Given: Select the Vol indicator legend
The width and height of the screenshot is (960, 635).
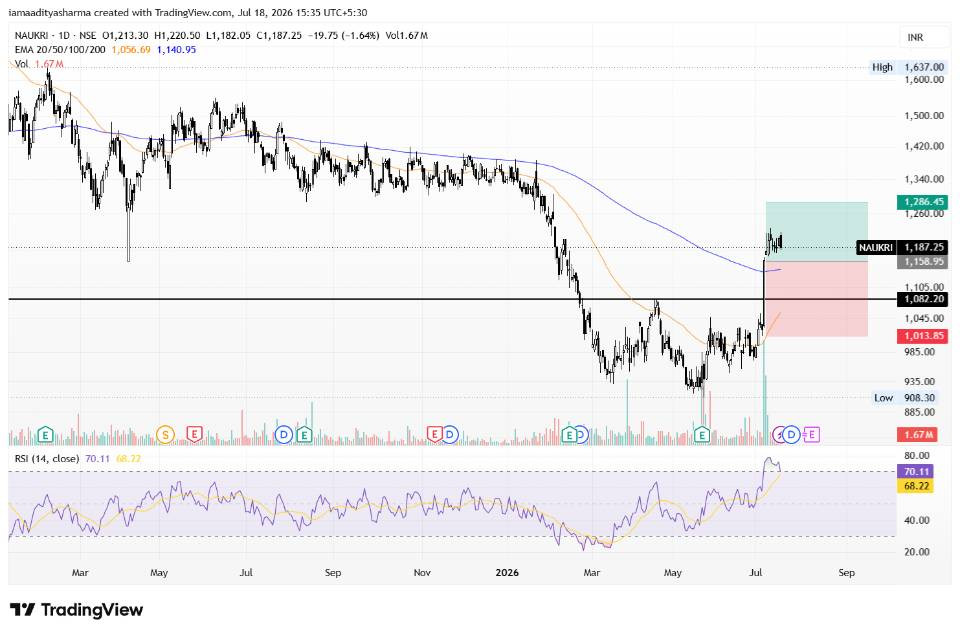Looking at the screenshot, I should coord(21,64).
